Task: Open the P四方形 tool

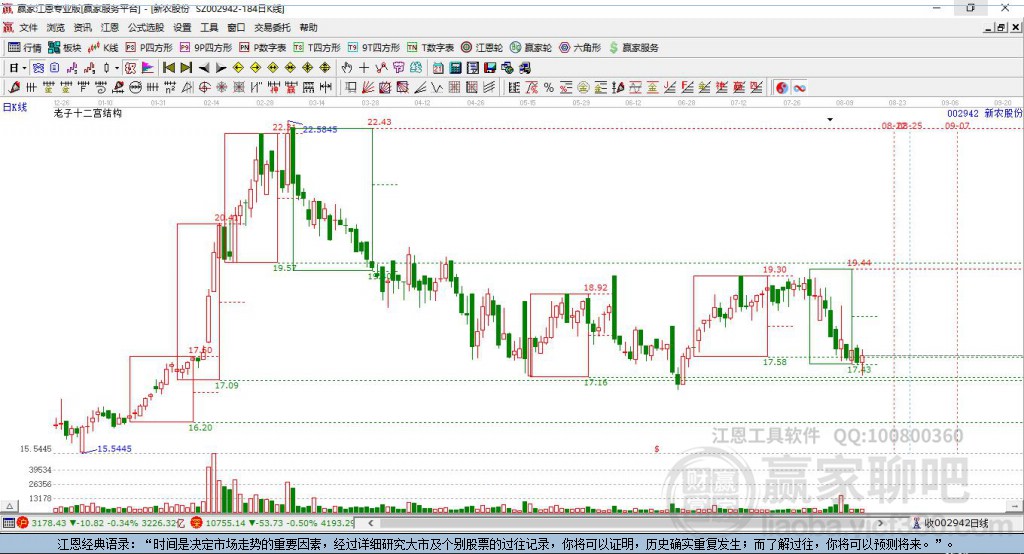Action: [149, 48]
